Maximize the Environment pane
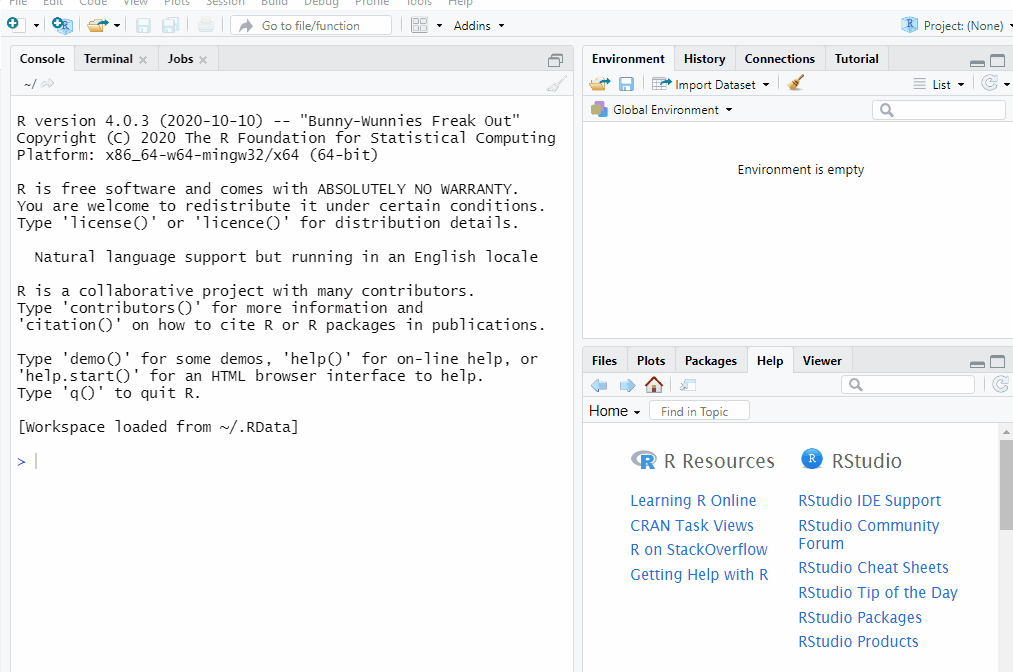 coord(997,61)
